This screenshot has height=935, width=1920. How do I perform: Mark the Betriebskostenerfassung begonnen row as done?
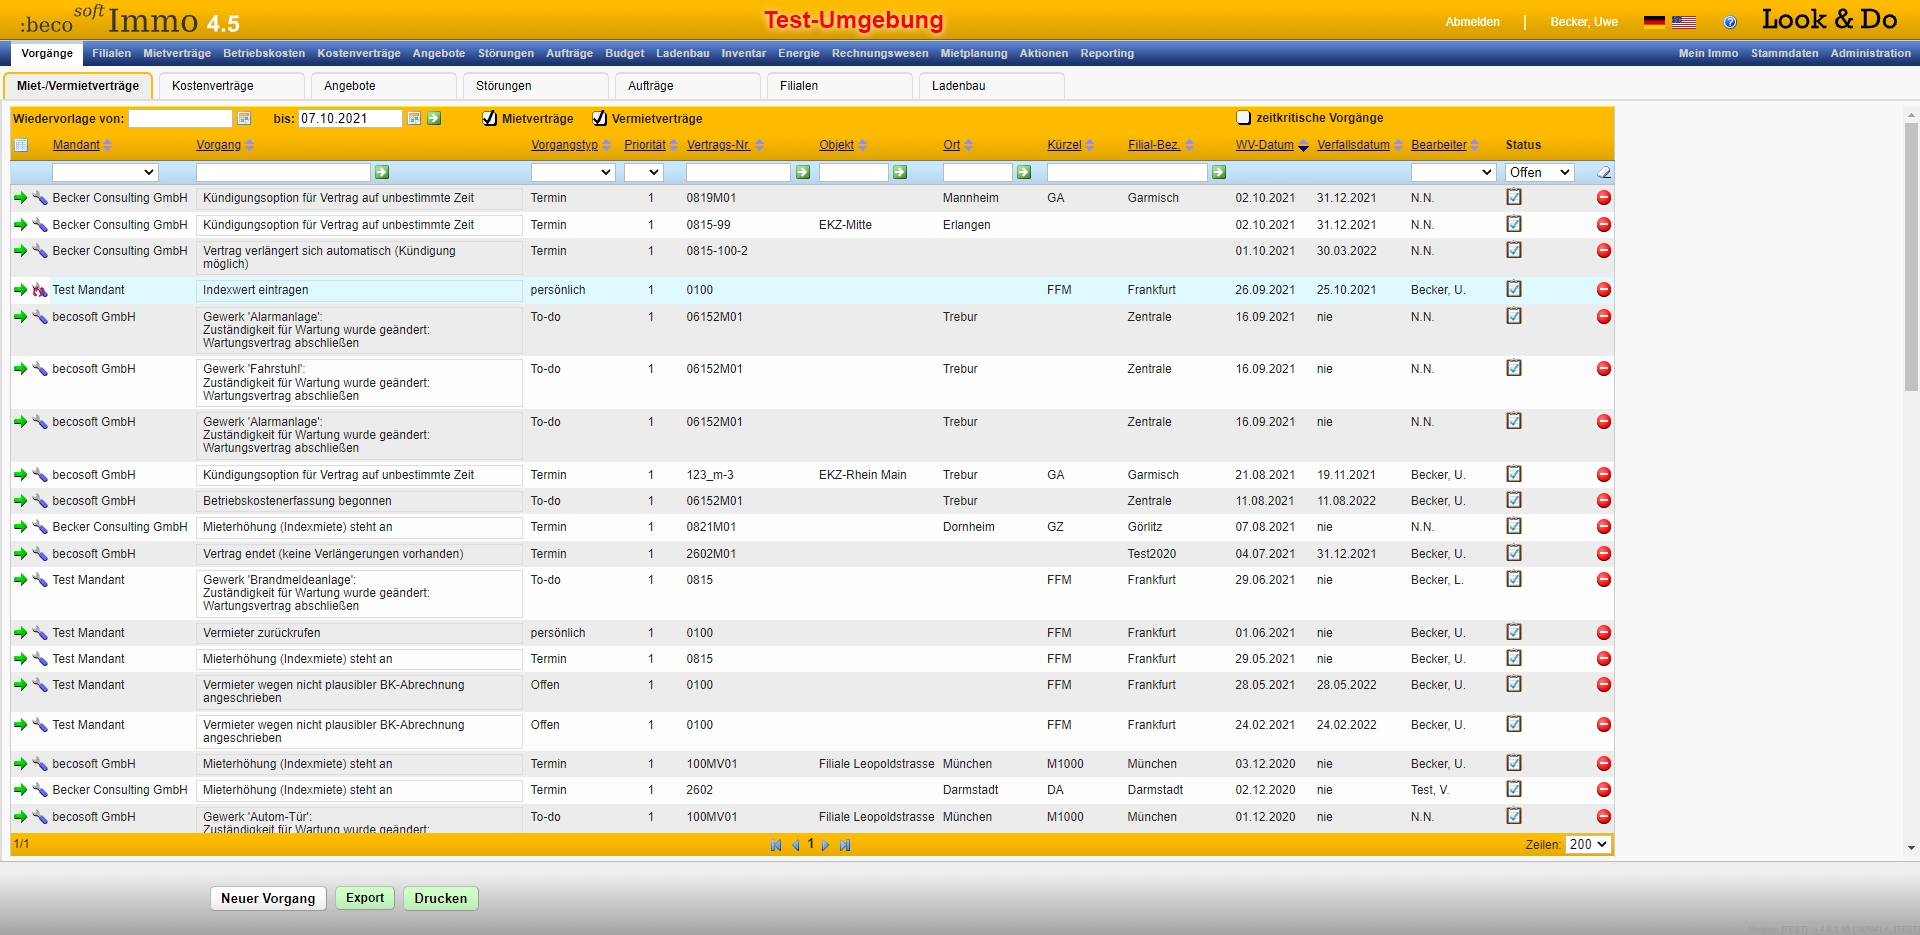(x=1514, y=500)
